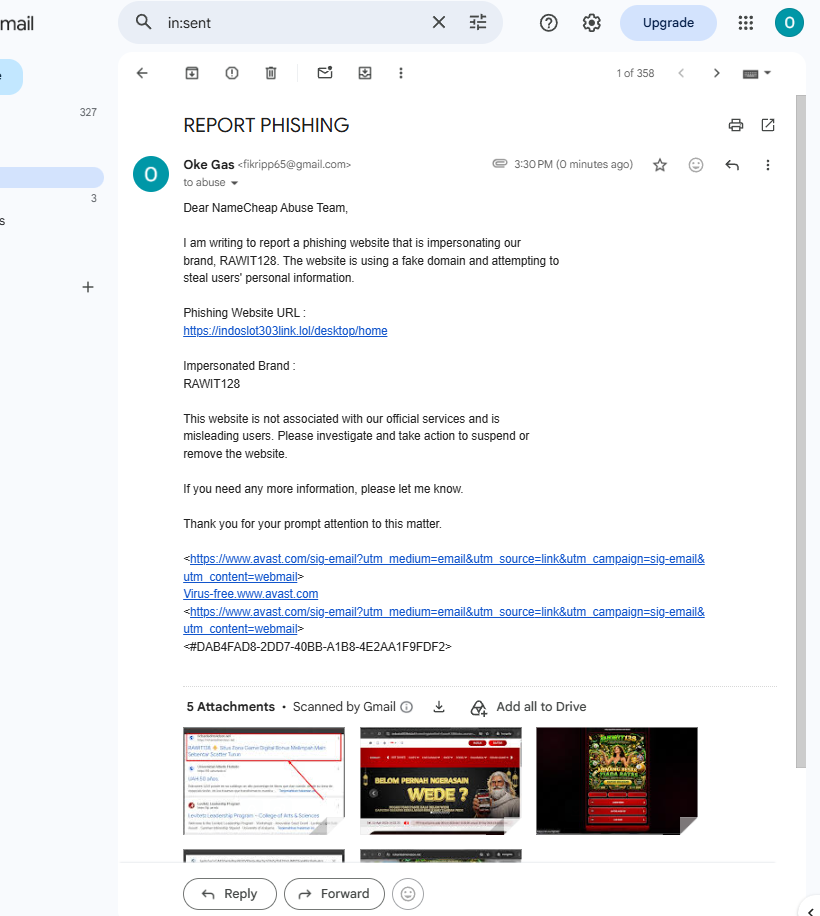Go back to the sent list
The width and height of the screenshot is (820, 916).
point(142,73)
